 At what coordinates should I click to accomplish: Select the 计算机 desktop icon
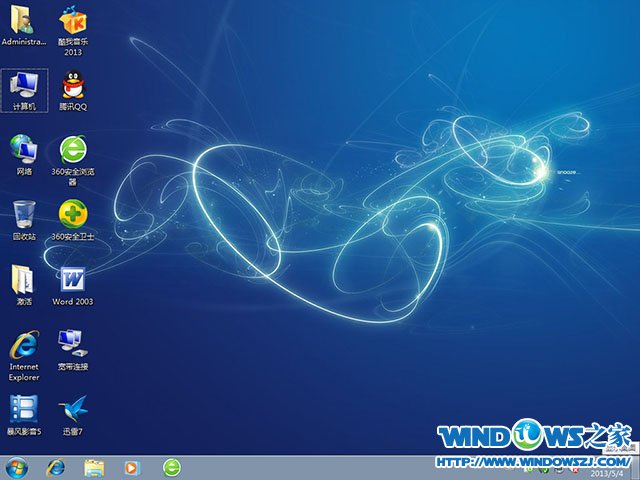(x=24, y=90)
